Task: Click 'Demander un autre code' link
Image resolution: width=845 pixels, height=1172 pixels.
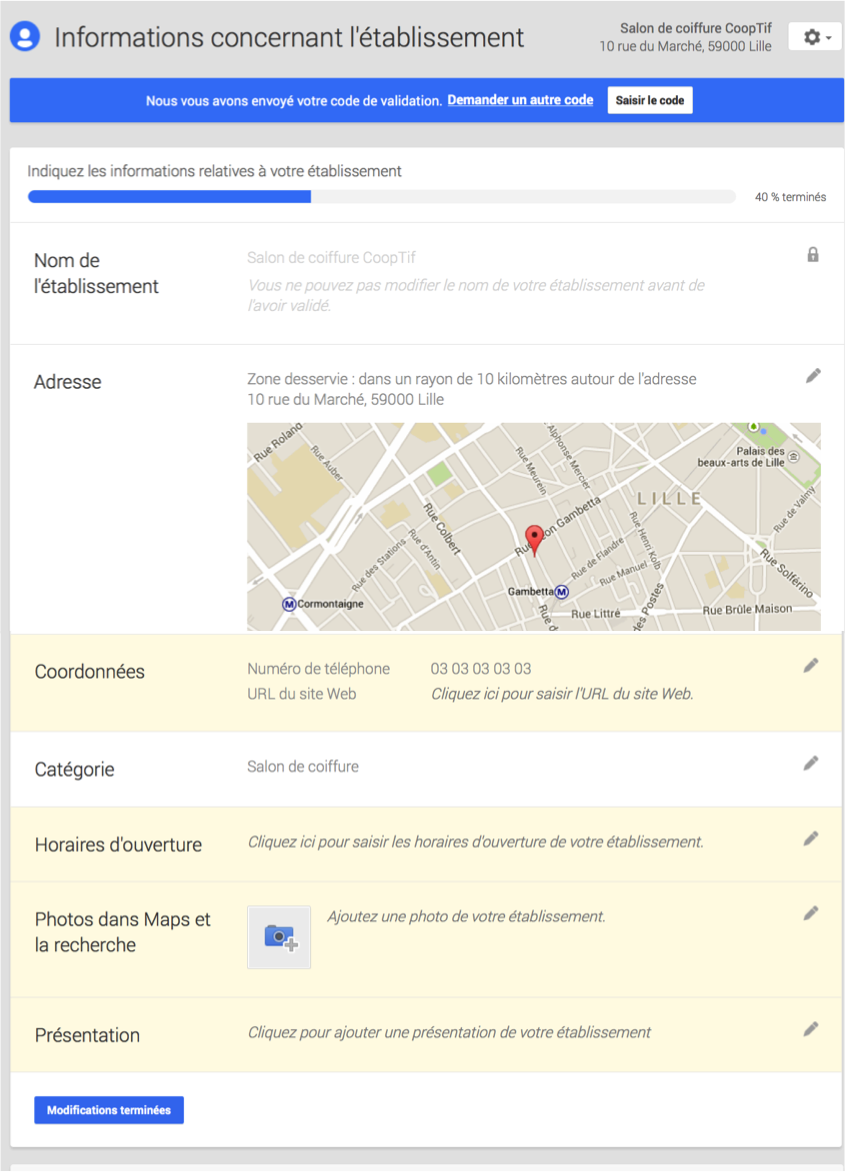Action: pyautogui.click(x=520, y=100)
